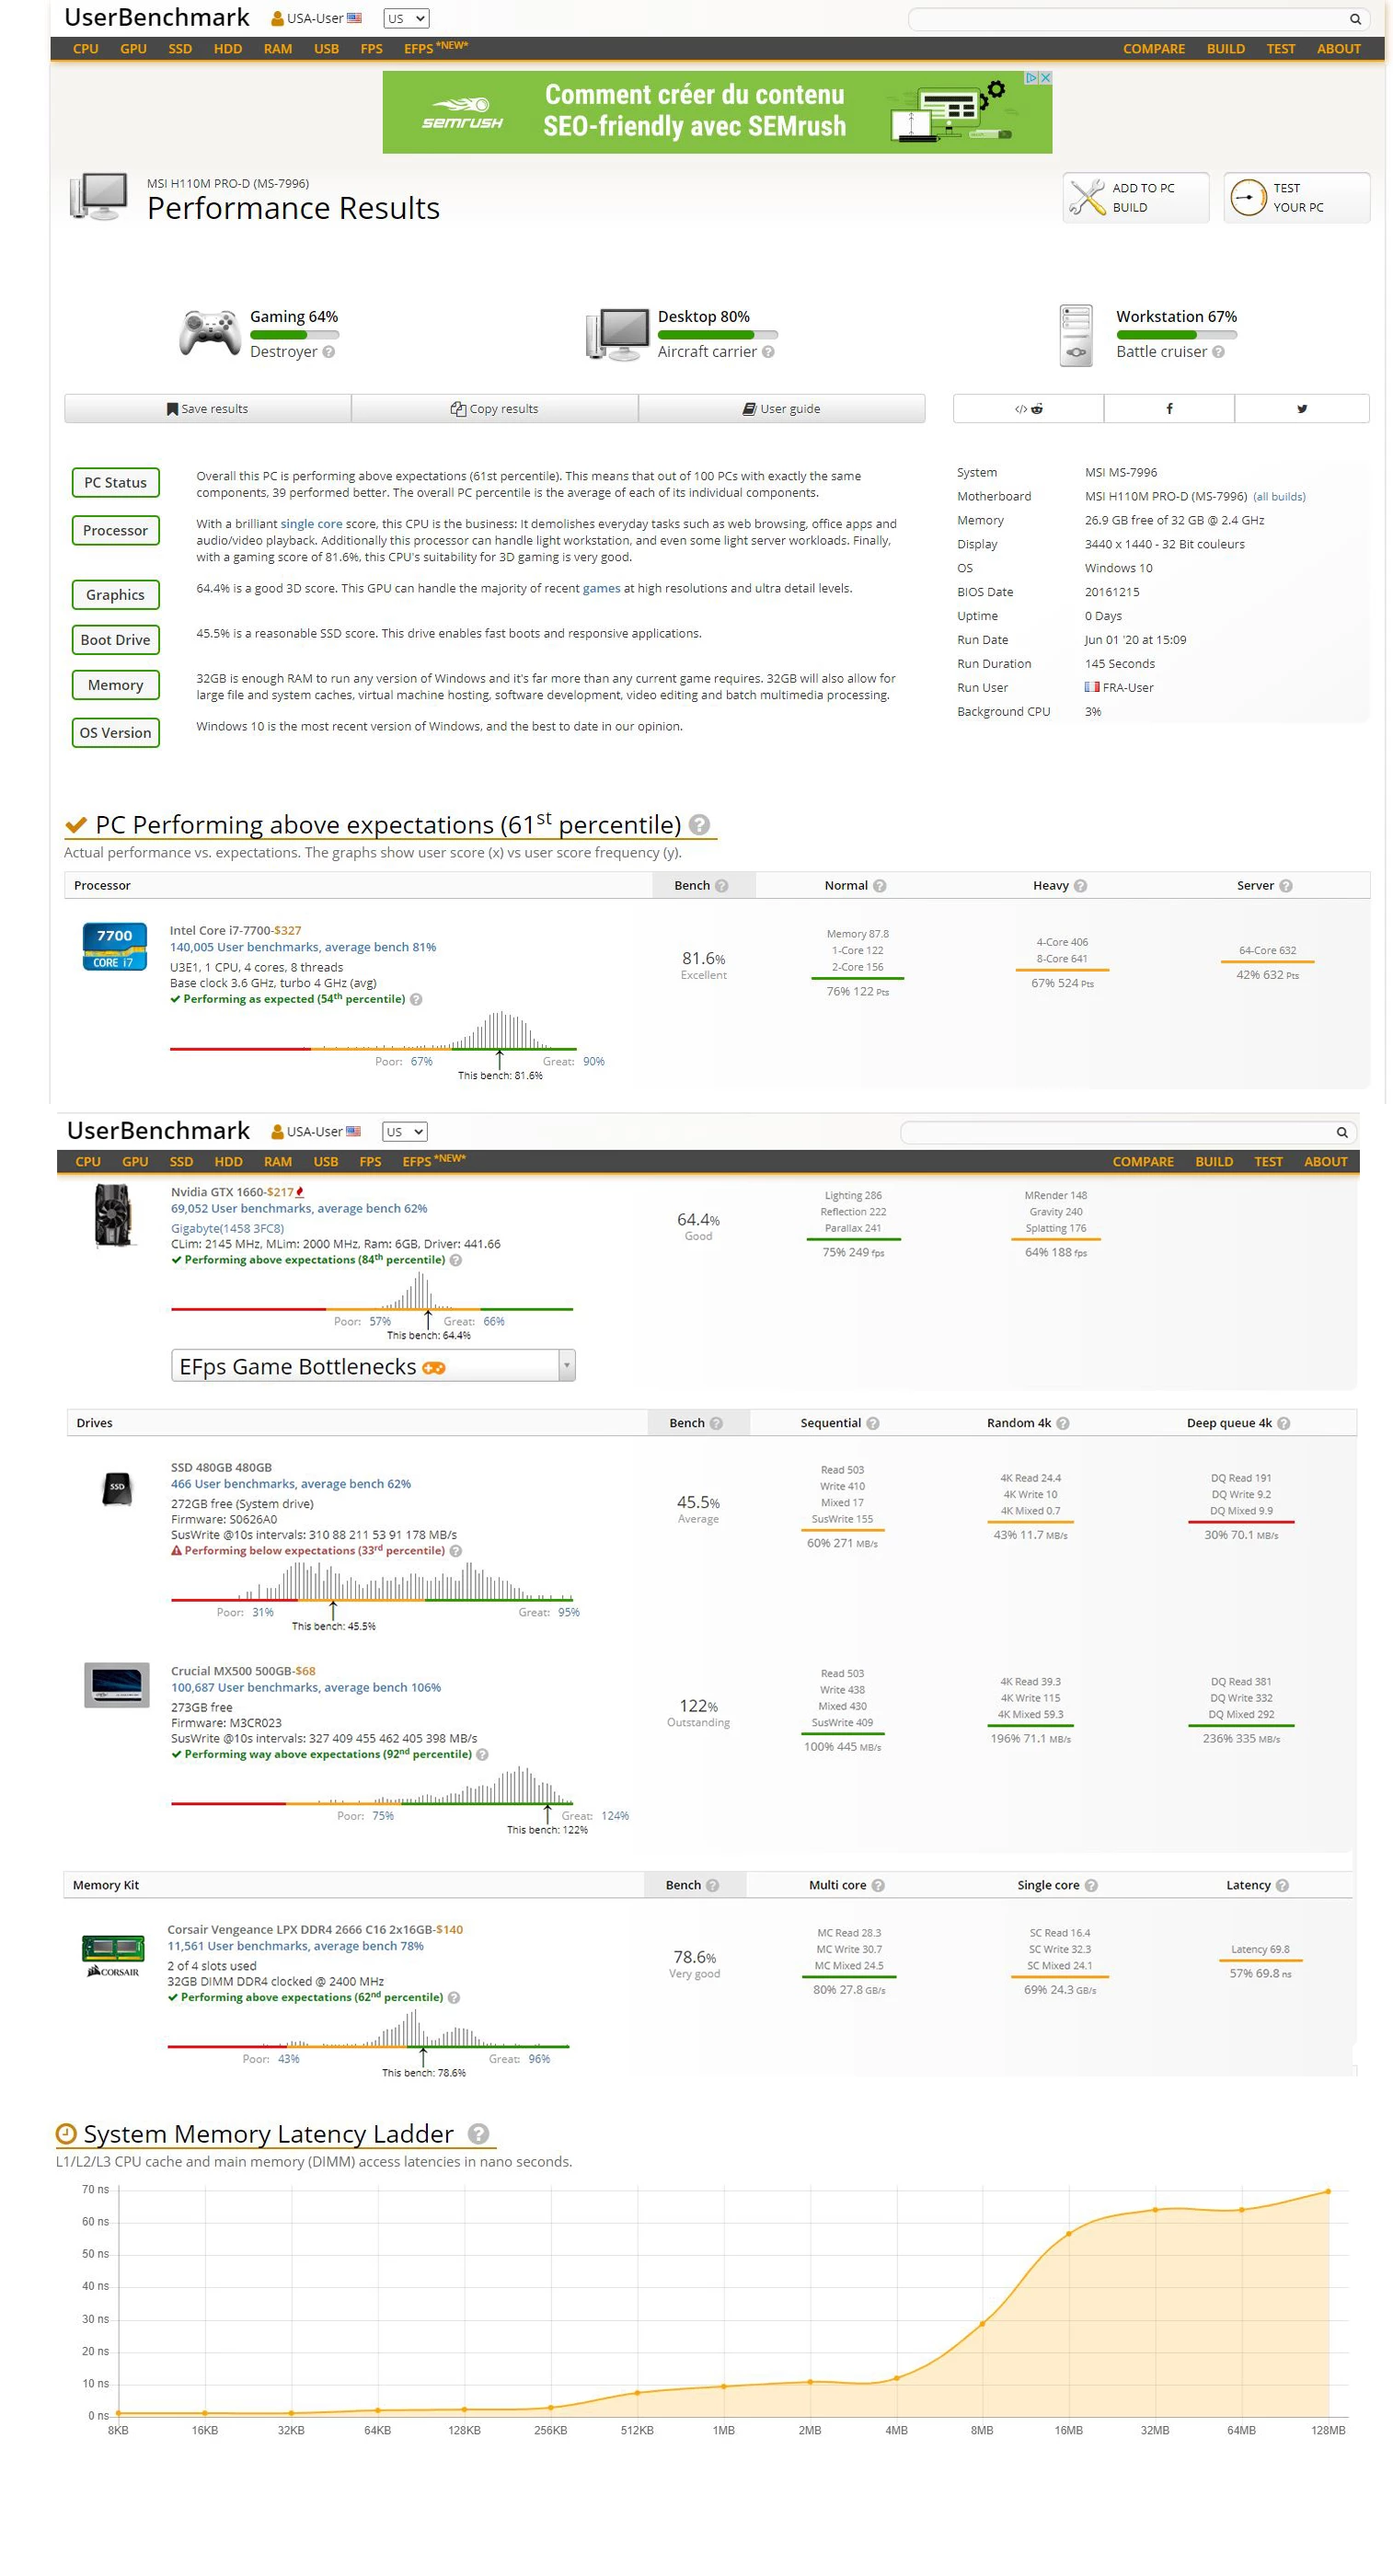The image size is (1393, 2576).
Task: Click the gamepad icon beside Gaming 64%
Action: (209, 334)
